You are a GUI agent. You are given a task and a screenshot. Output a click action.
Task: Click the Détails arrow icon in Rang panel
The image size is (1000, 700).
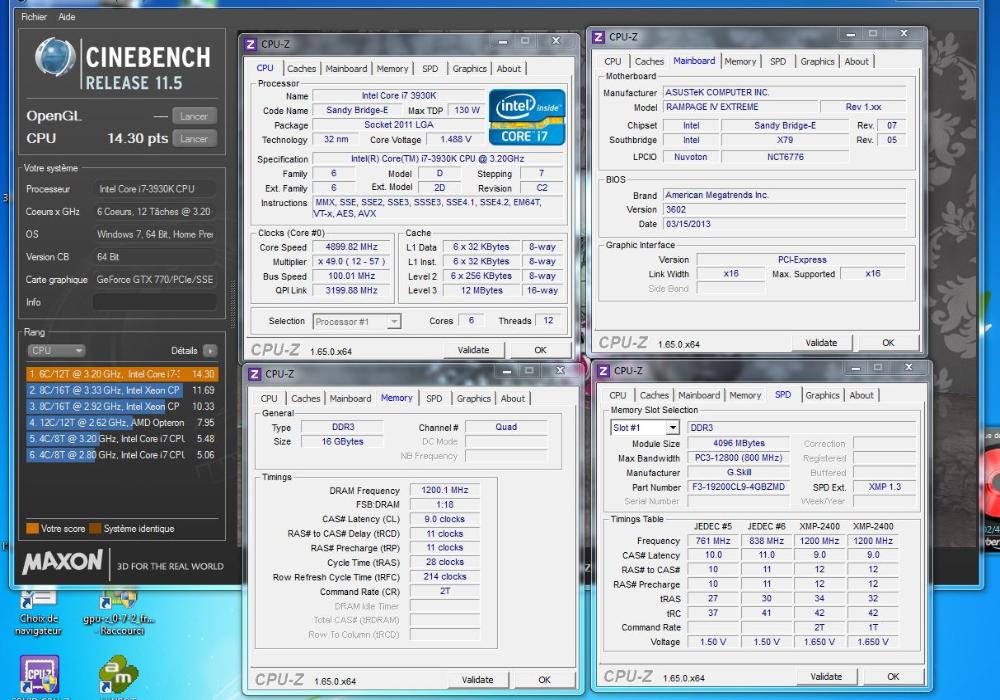point(210,351)
